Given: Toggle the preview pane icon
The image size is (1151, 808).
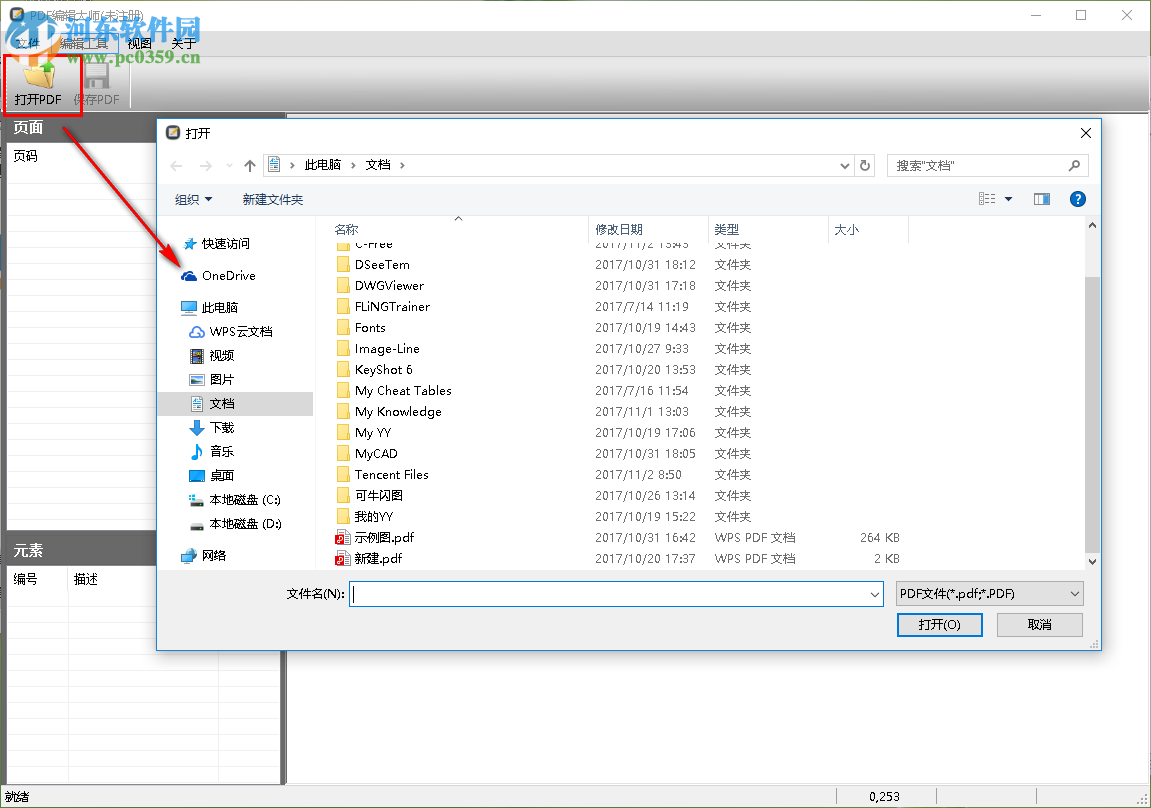Looking at the screenshot, I should click(1041, 199).
